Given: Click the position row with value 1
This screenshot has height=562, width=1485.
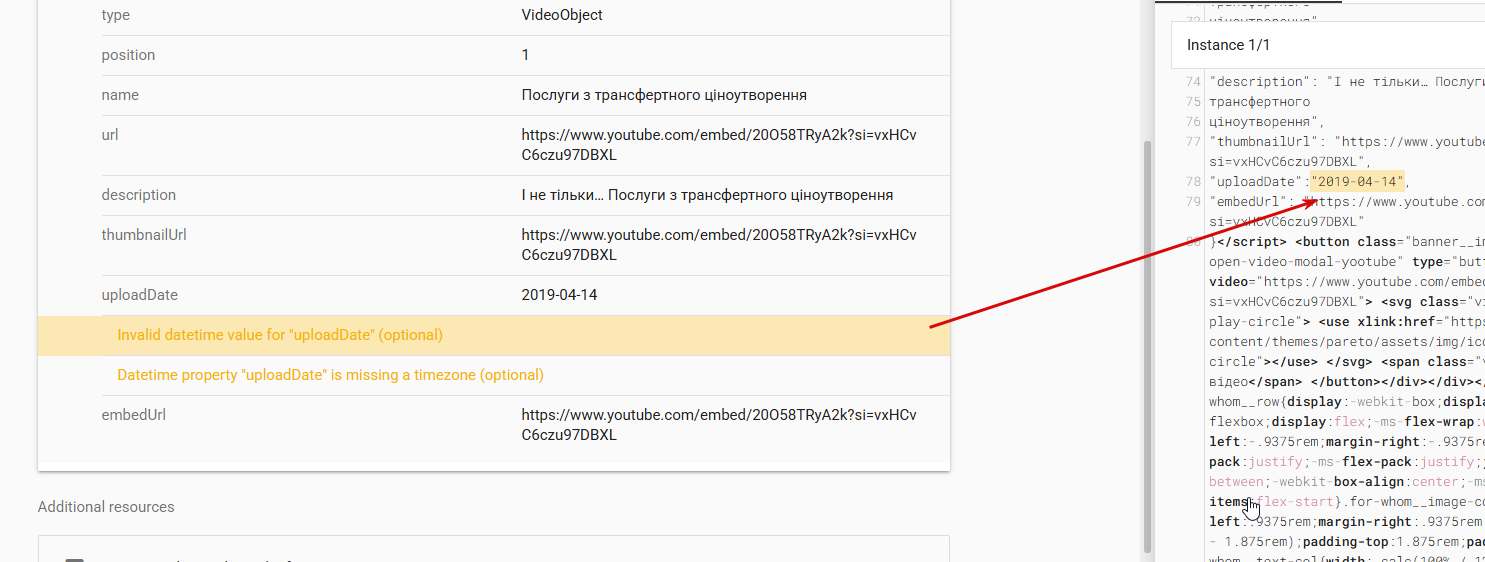Looking at the screenshot, I should tap(493, 55).
